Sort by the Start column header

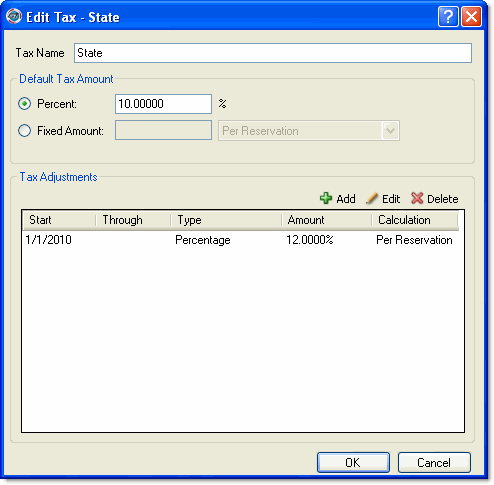pyautogui.click(x=59, y=220)
